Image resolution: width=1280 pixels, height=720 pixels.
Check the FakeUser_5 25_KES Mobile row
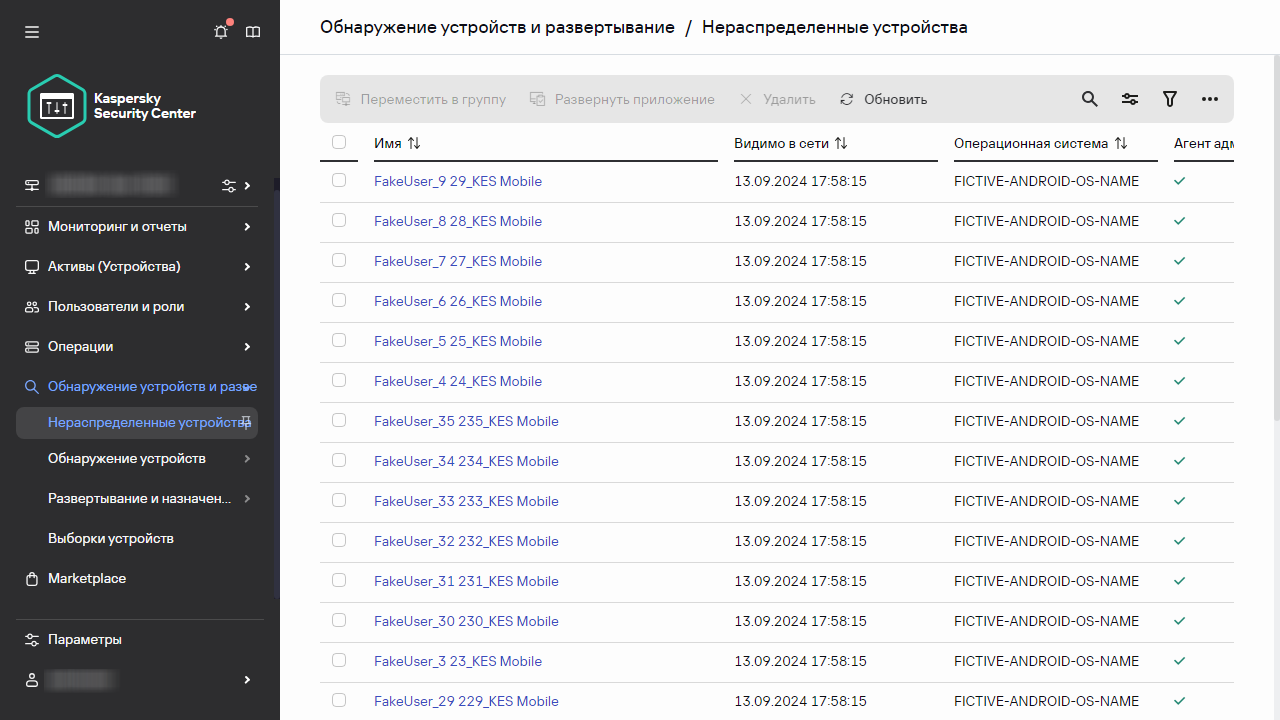coord(339,340)
